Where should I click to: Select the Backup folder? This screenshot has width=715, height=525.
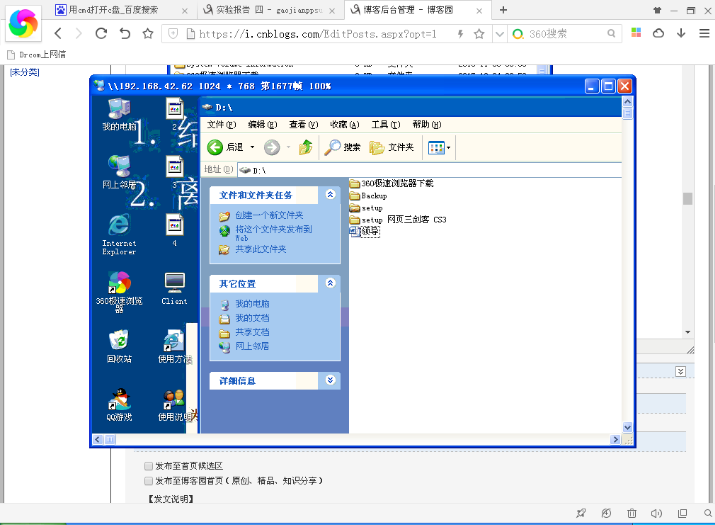pos(368,196)
